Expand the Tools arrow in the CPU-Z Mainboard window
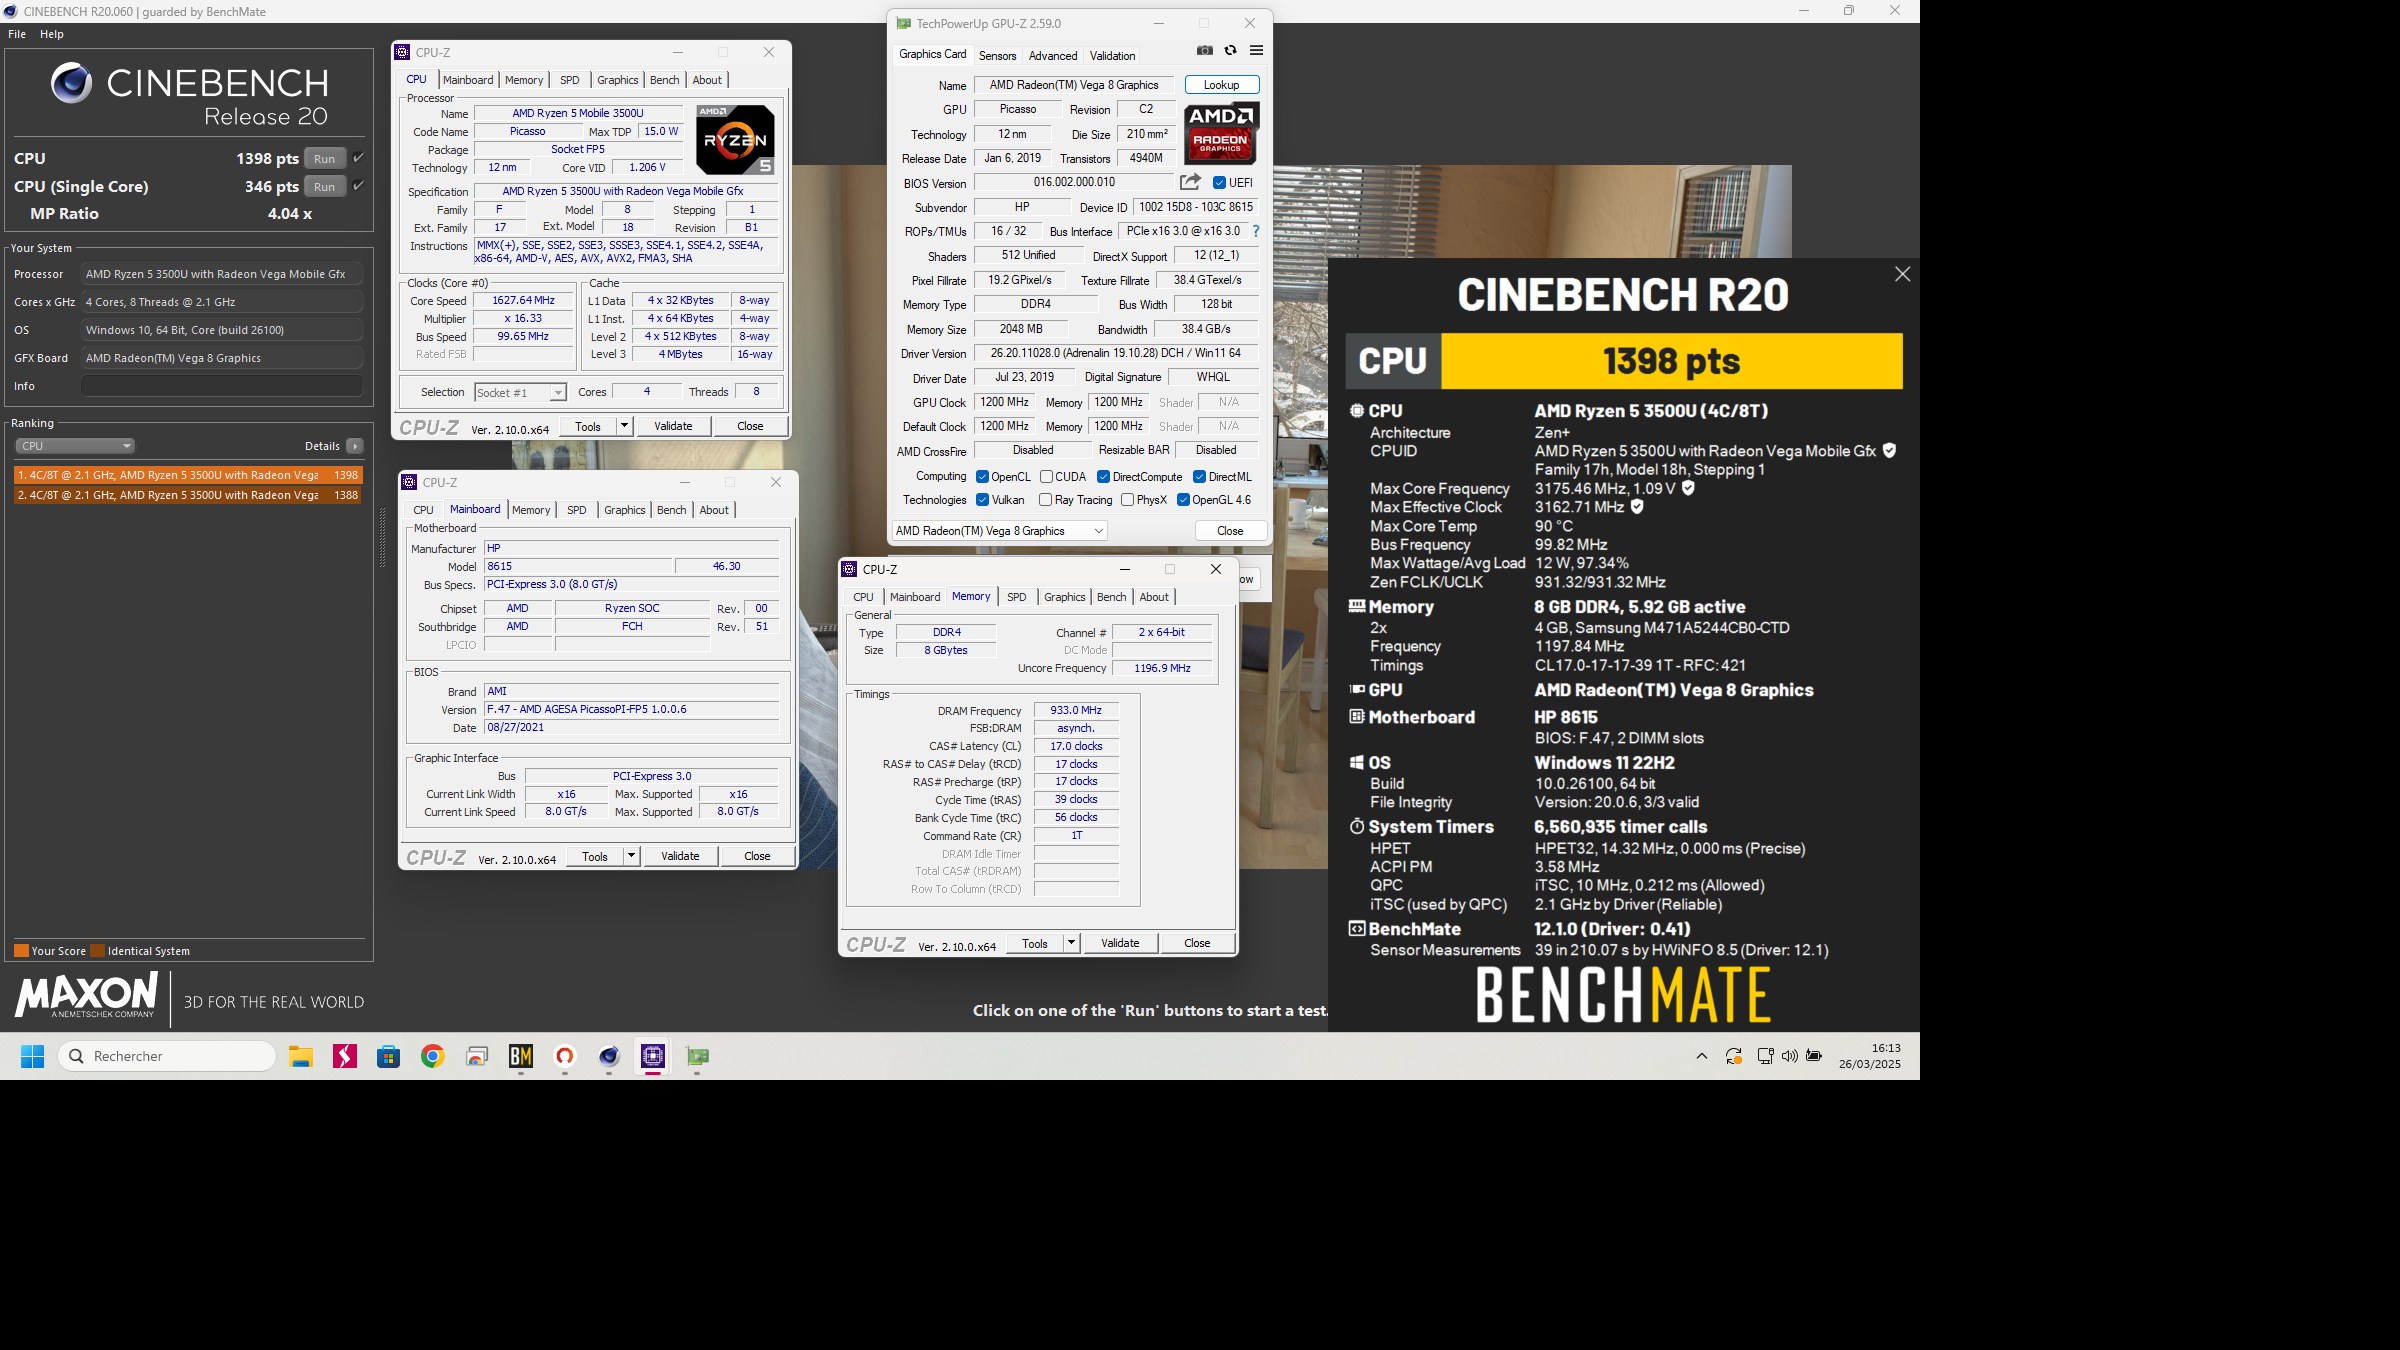This screenshot has height=1350, width=2400. tap(631, 856)
